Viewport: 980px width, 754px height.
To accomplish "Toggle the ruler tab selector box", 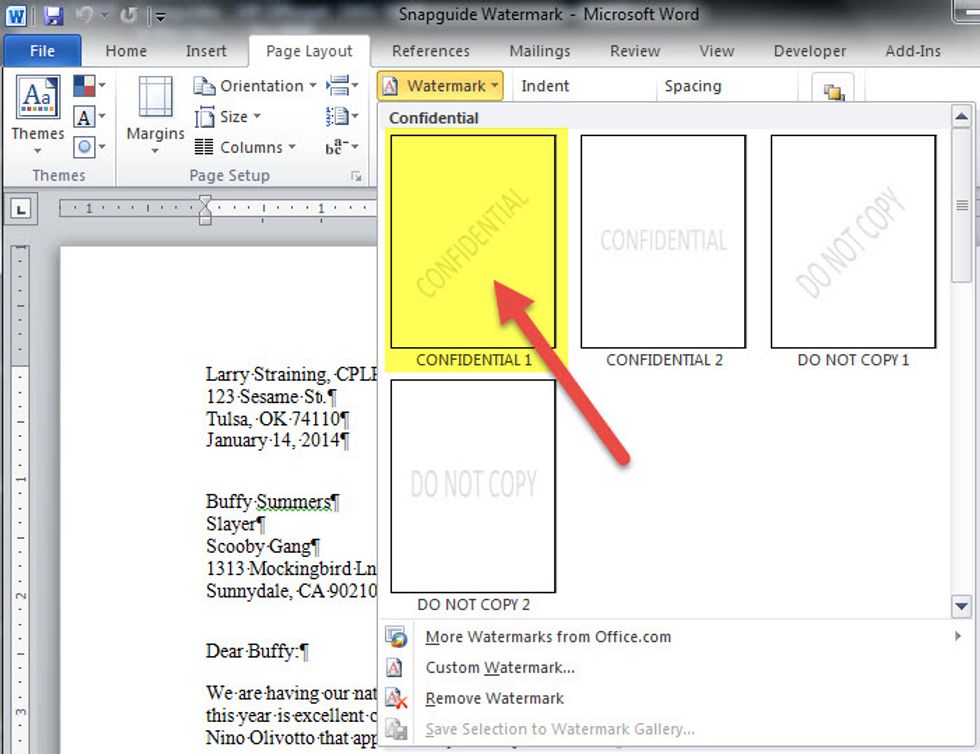I will 22,209.
